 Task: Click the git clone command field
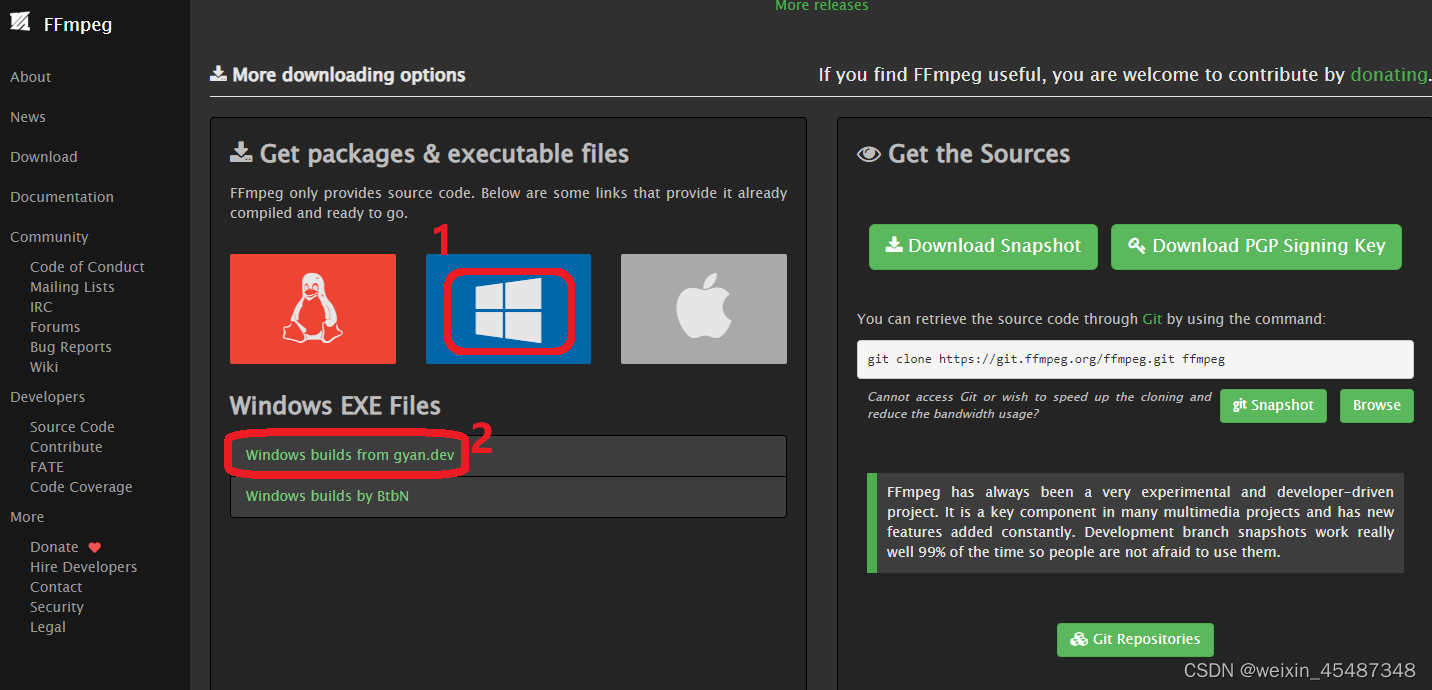click(x=1135, y=359)
